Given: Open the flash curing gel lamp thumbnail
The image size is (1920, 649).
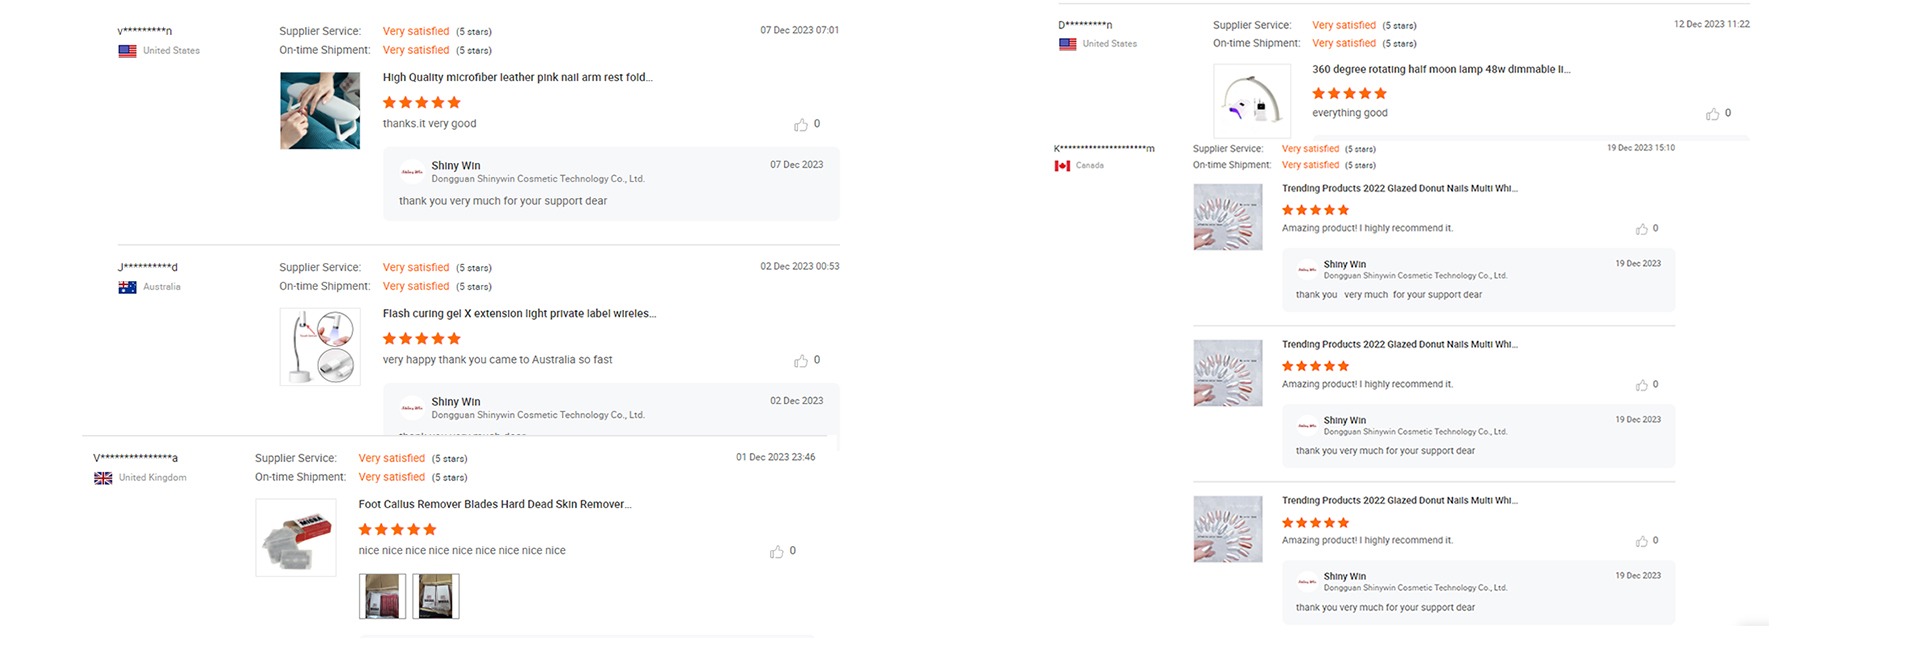Looking at the screenshot, I should pyautogui.click(x=320, y=347).
